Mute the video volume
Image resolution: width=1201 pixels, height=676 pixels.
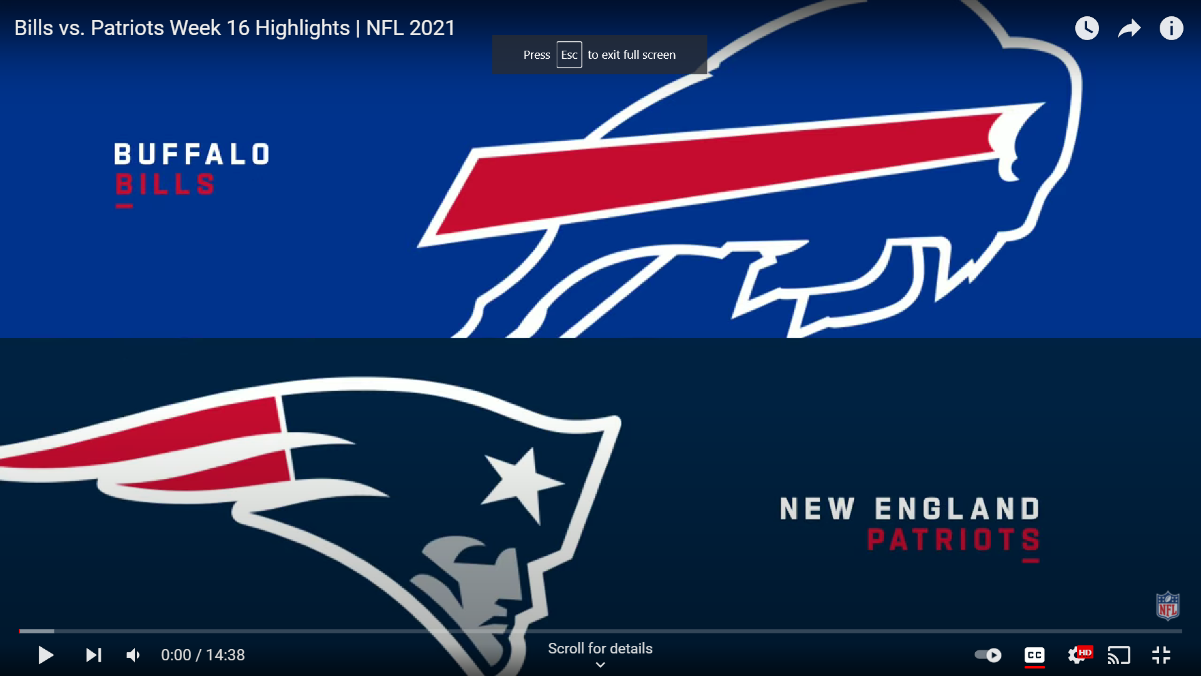coord(133,655)
